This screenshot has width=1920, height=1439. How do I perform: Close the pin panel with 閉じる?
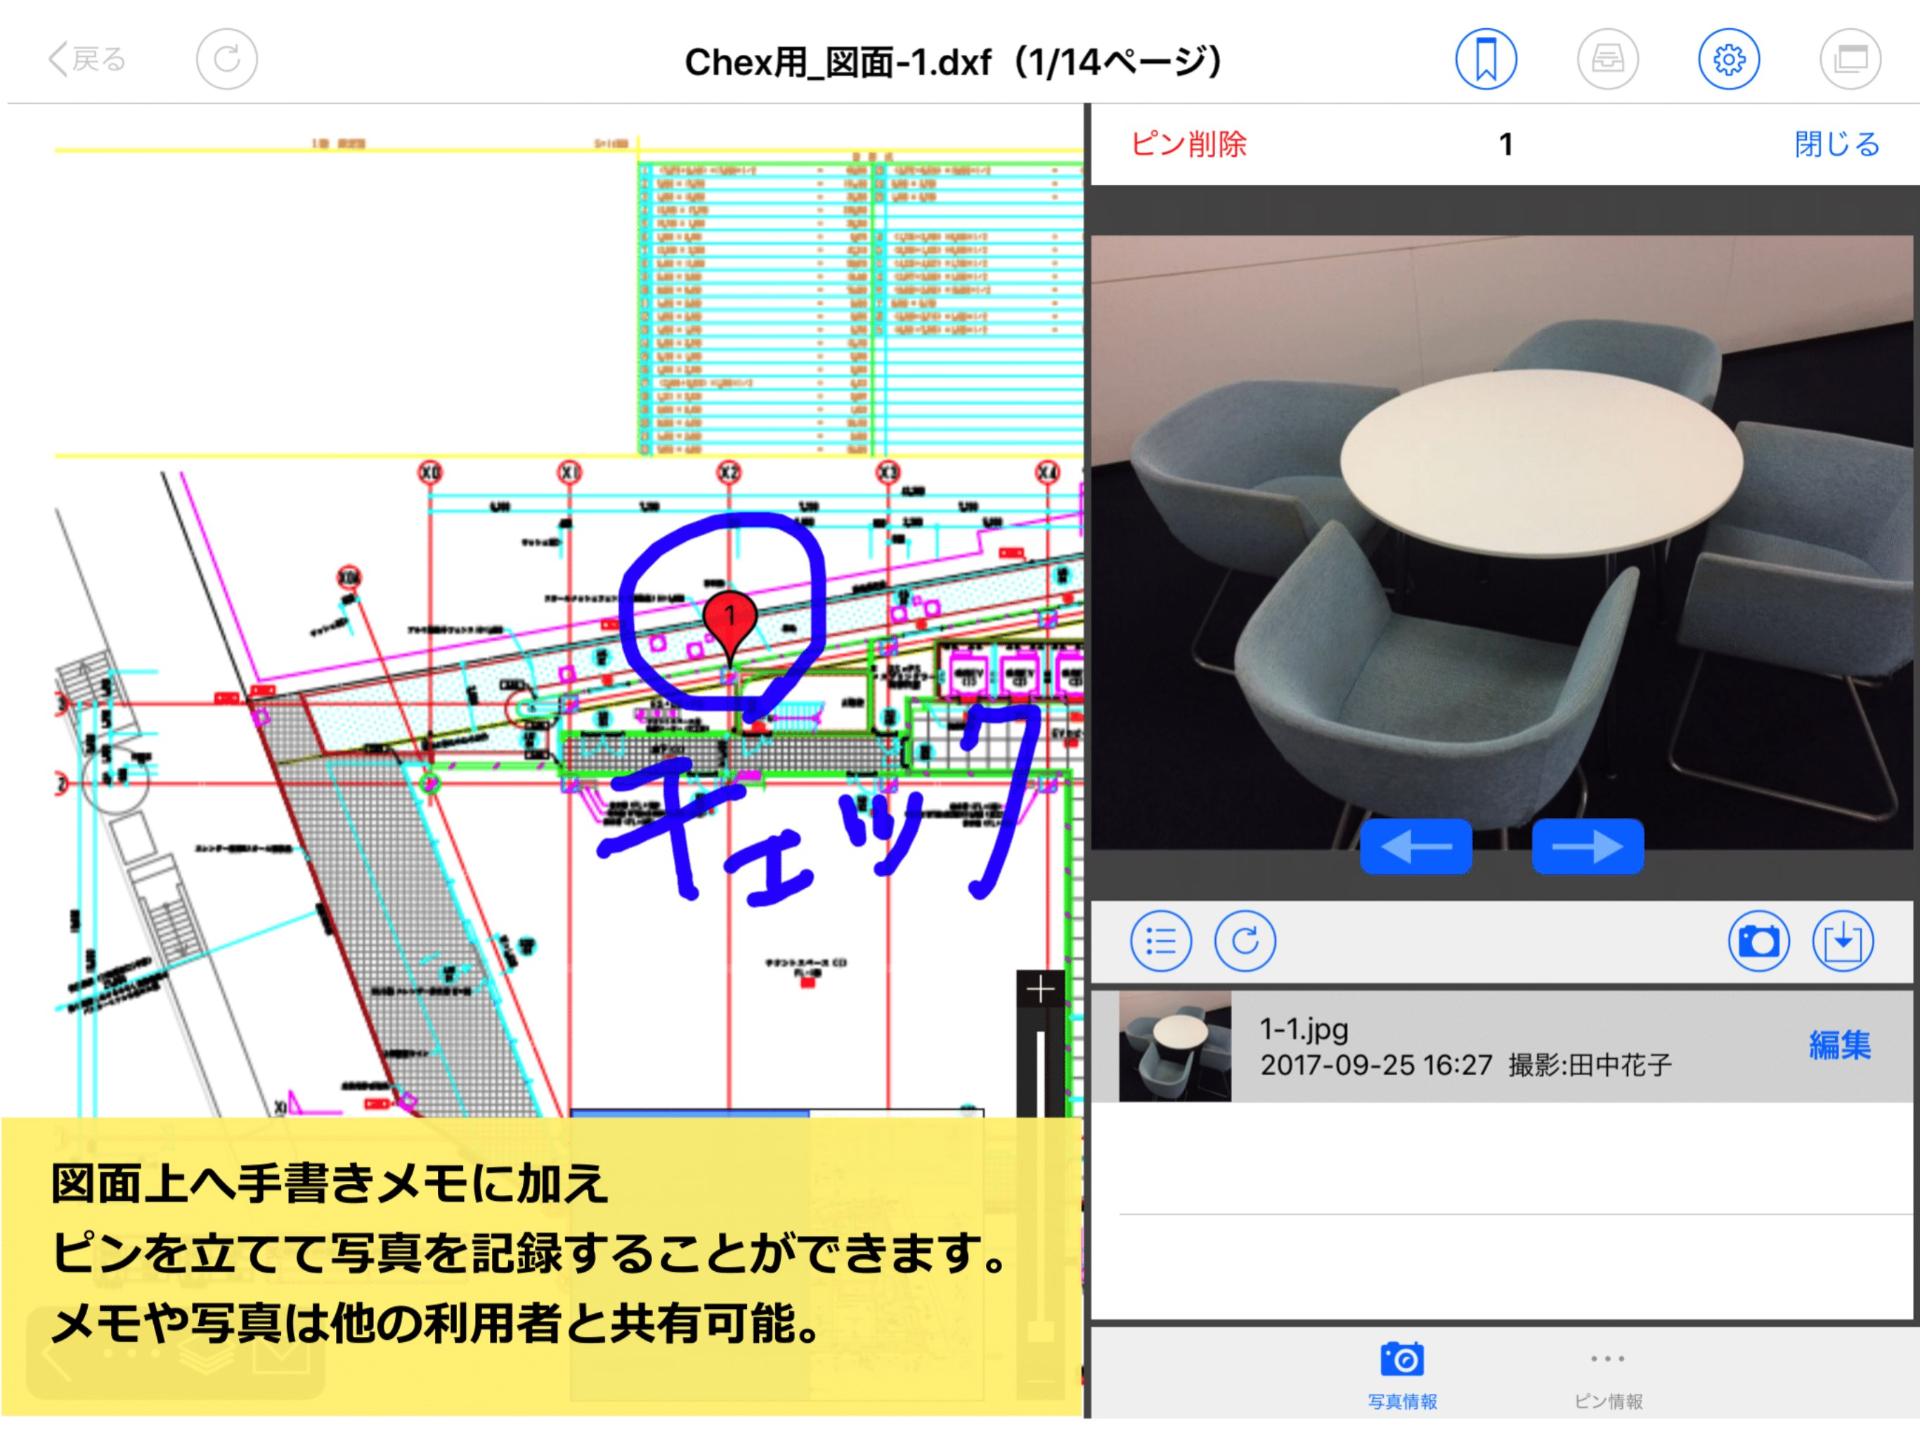(1836, 145)
